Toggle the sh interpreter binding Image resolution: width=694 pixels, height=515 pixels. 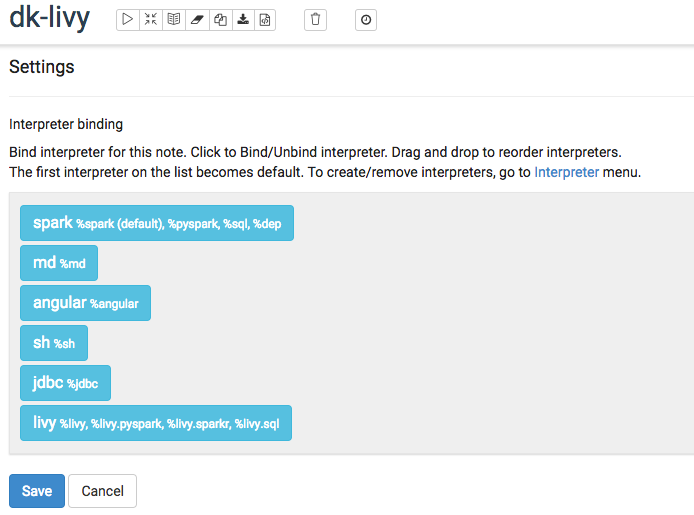coord(54,343)
